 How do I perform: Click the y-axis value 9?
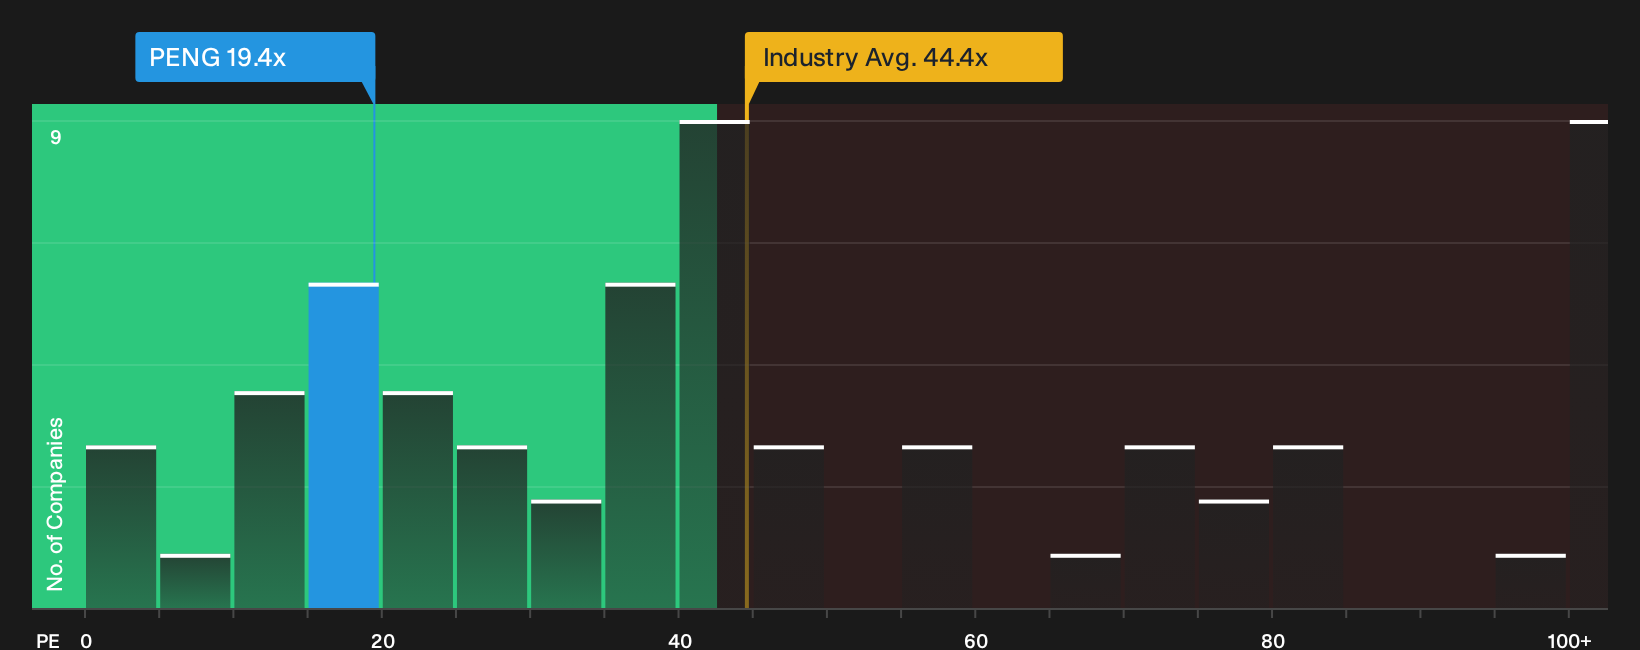[56, 137]
